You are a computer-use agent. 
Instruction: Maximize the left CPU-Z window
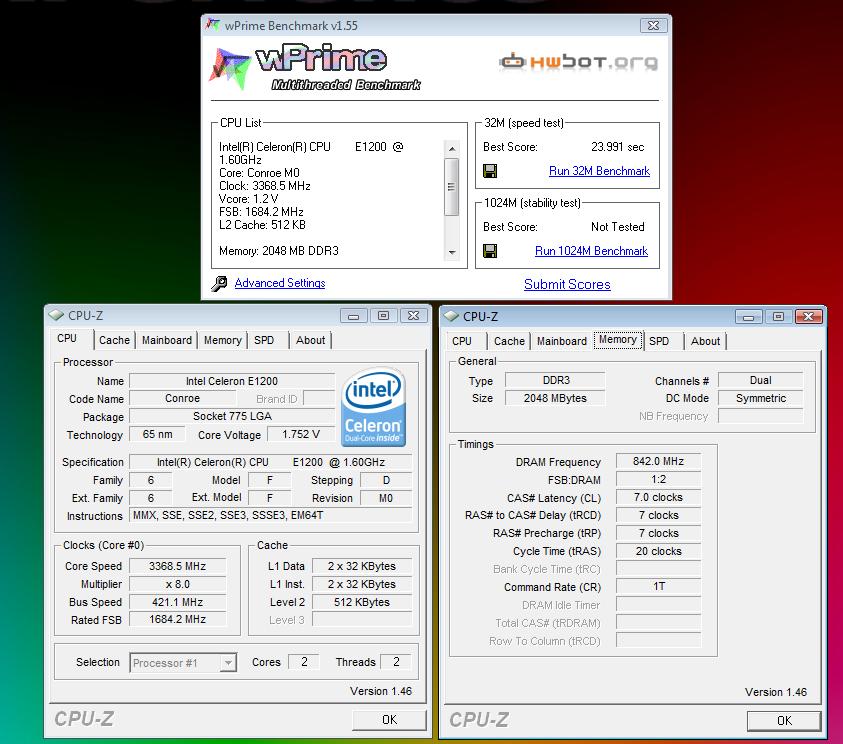pos(383,316)
